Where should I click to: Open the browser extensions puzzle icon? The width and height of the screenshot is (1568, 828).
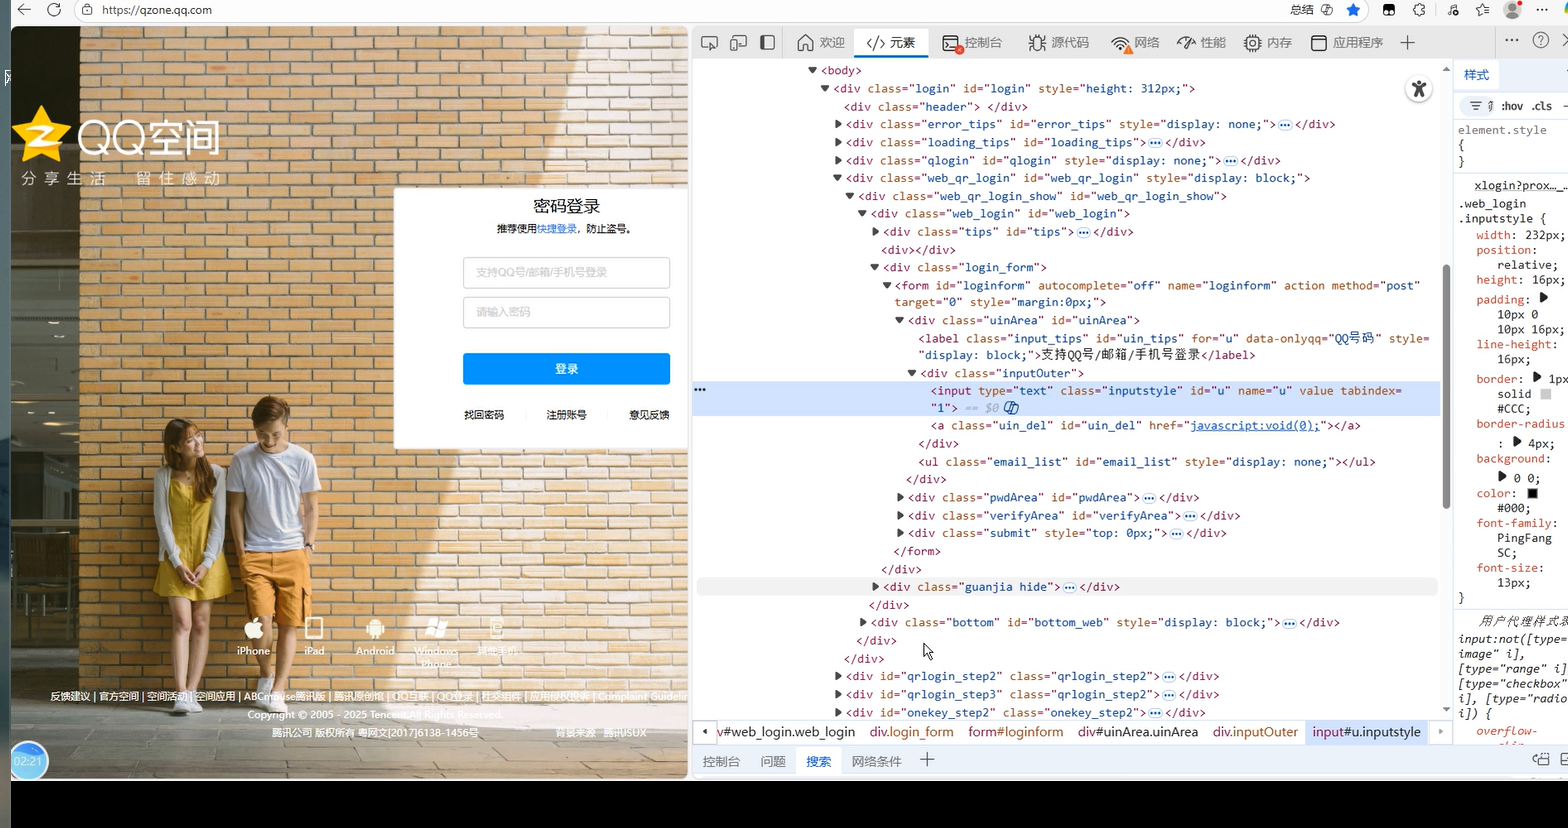pos(1419,10)
